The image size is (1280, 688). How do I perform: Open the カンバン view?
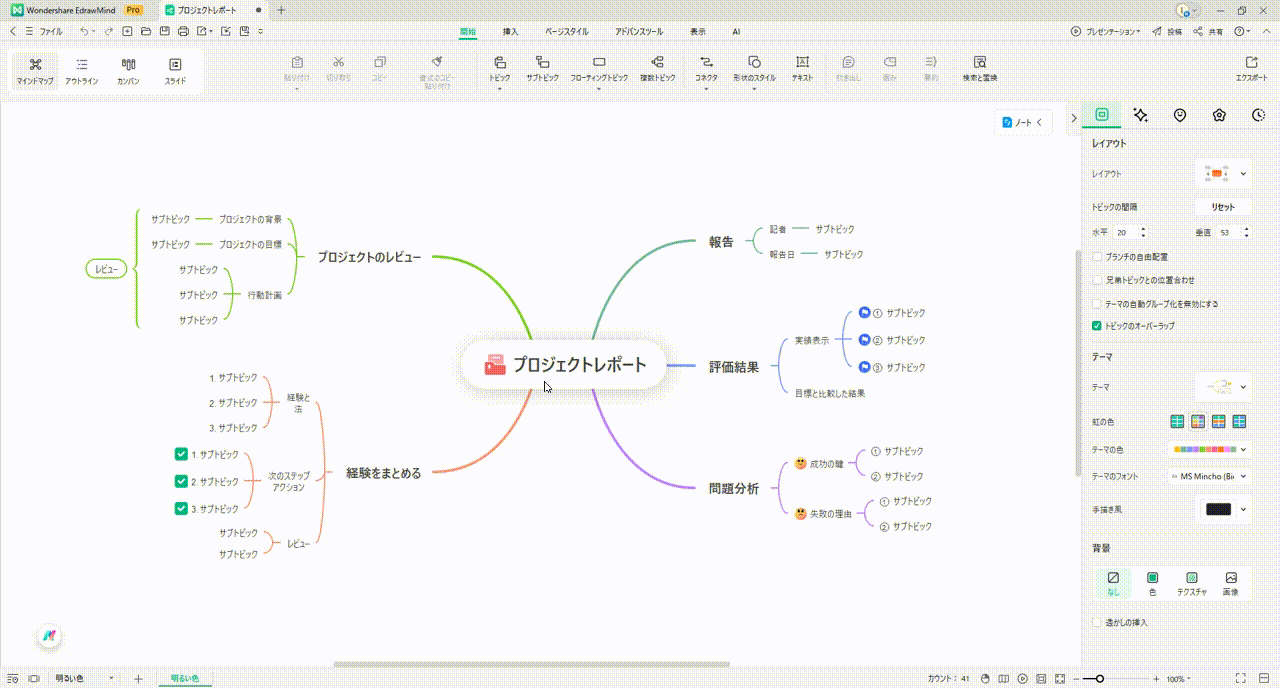point(128,71)
